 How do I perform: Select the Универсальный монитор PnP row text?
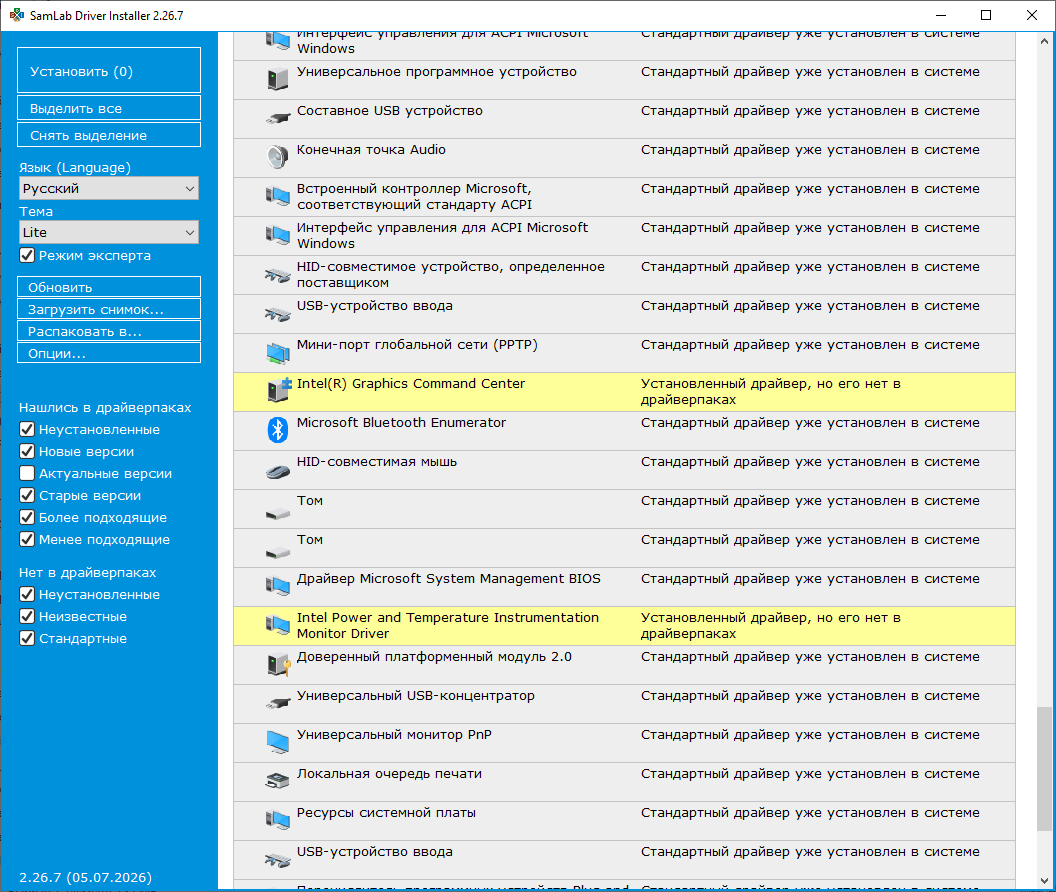click(x=395, y=734)
